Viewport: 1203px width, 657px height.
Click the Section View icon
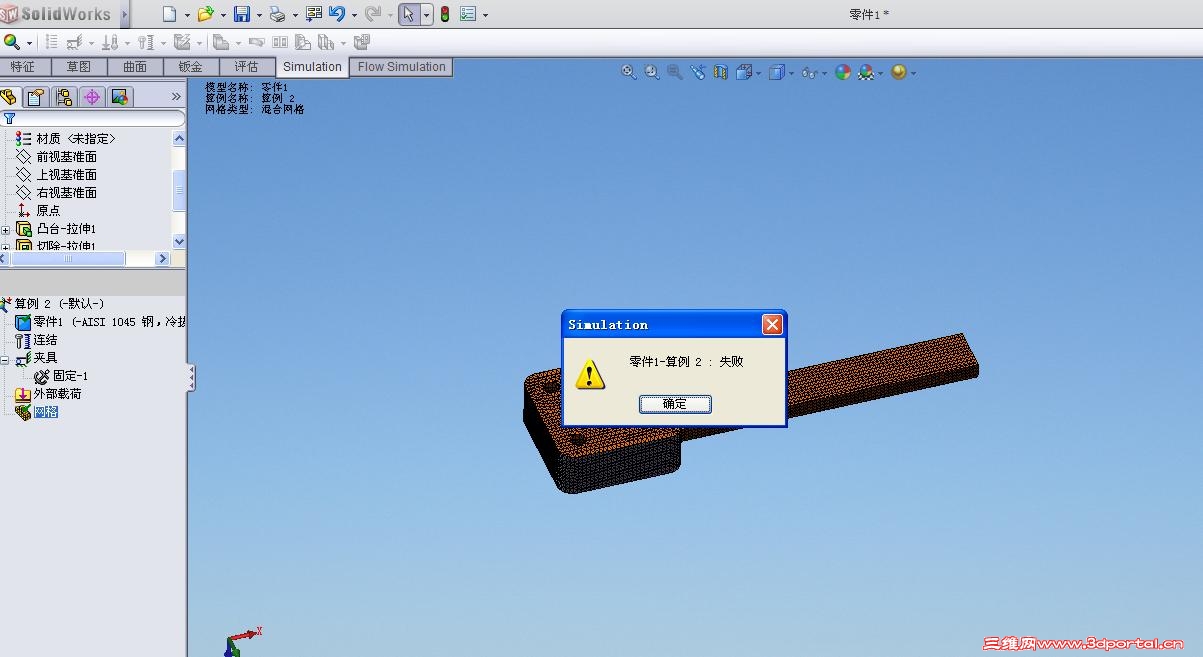720,72
